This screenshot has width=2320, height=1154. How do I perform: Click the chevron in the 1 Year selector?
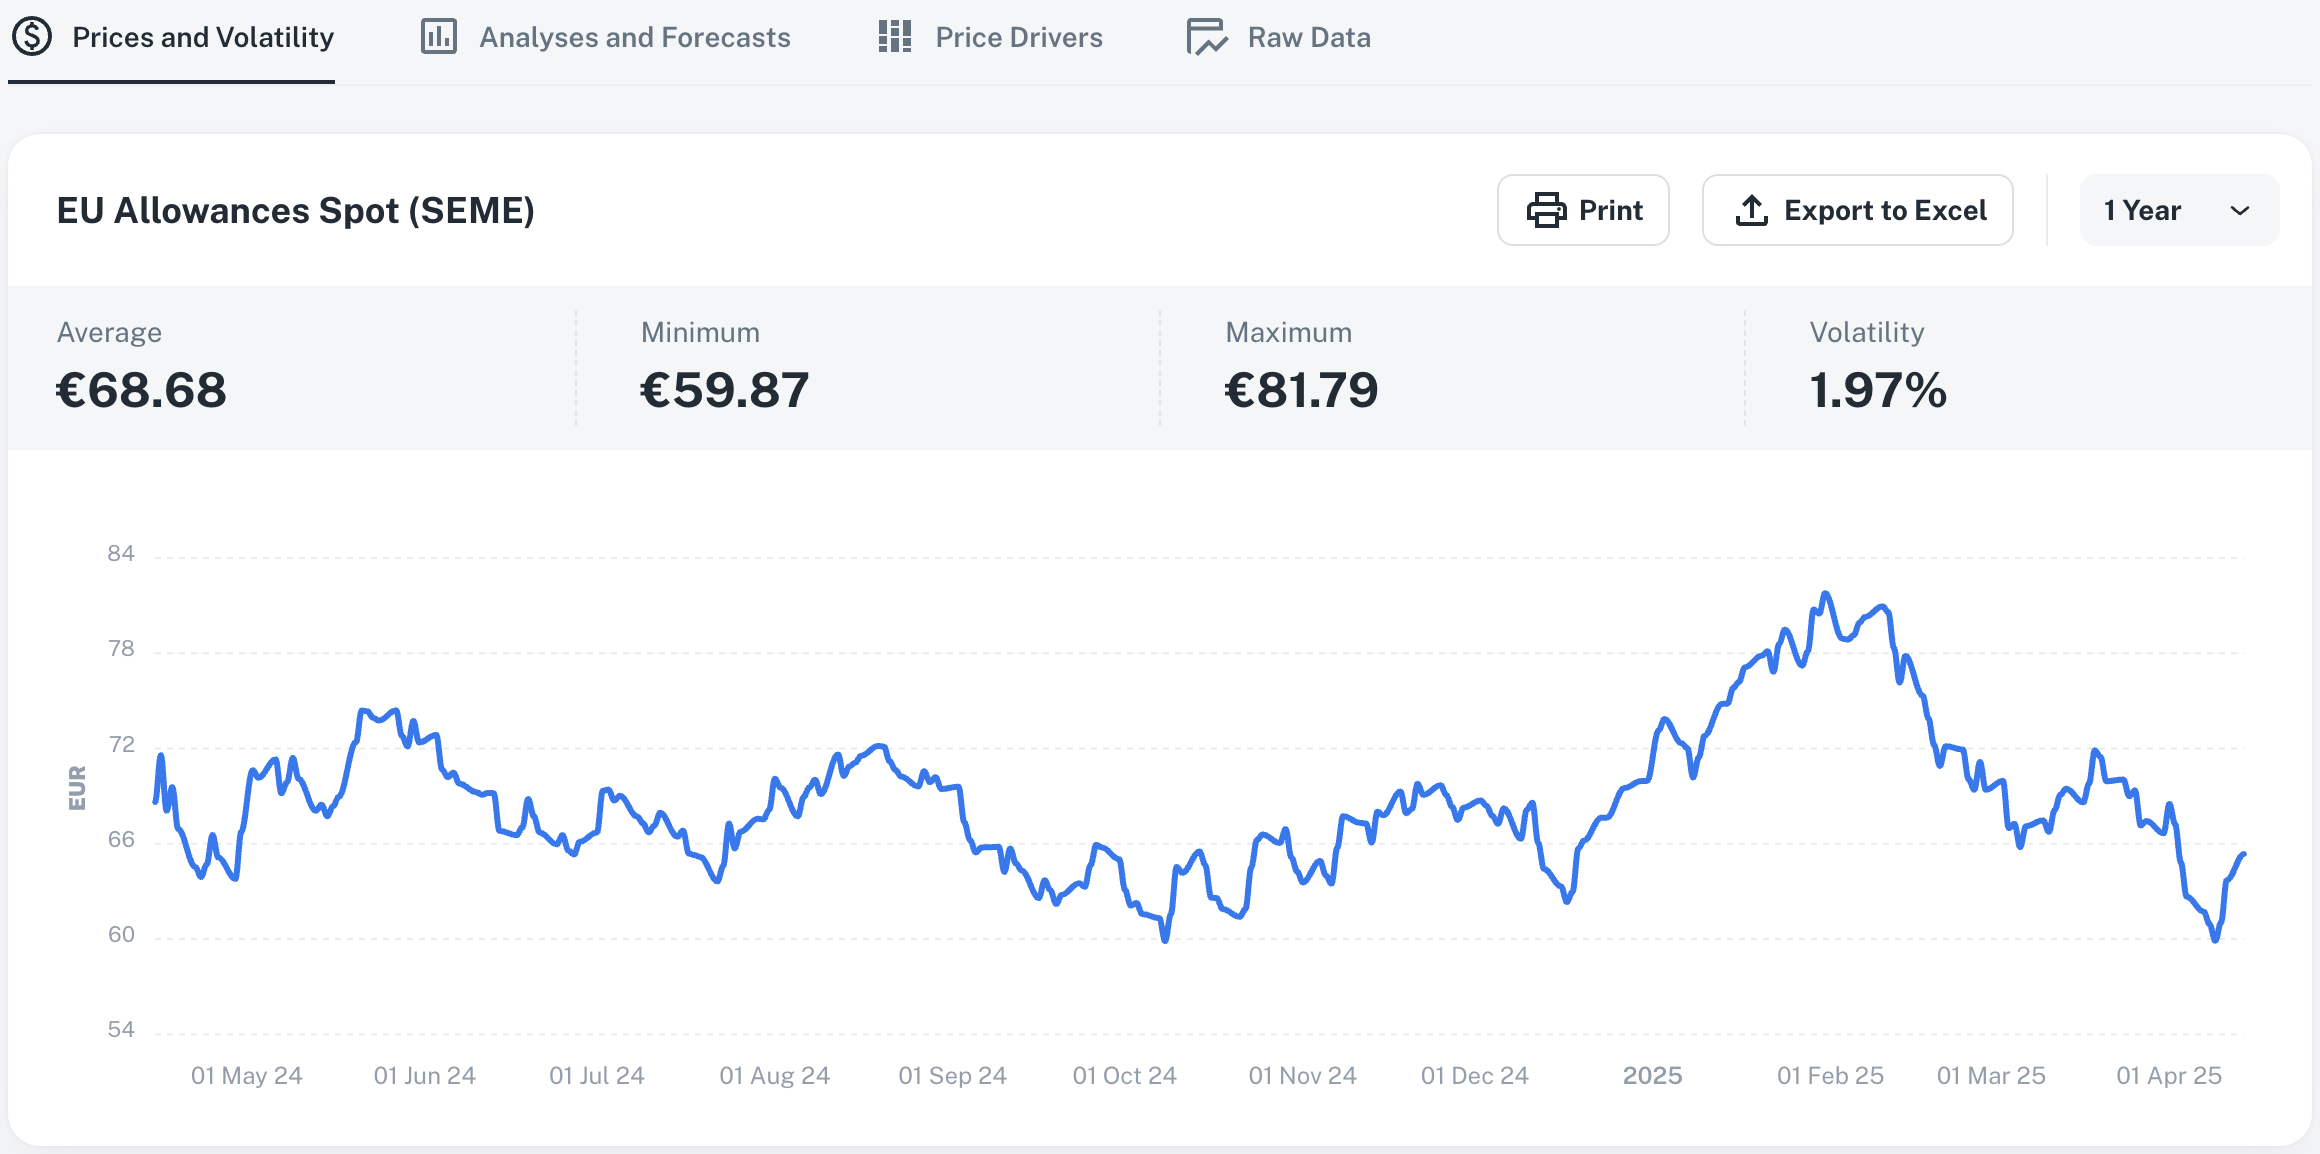[2240, 211]
